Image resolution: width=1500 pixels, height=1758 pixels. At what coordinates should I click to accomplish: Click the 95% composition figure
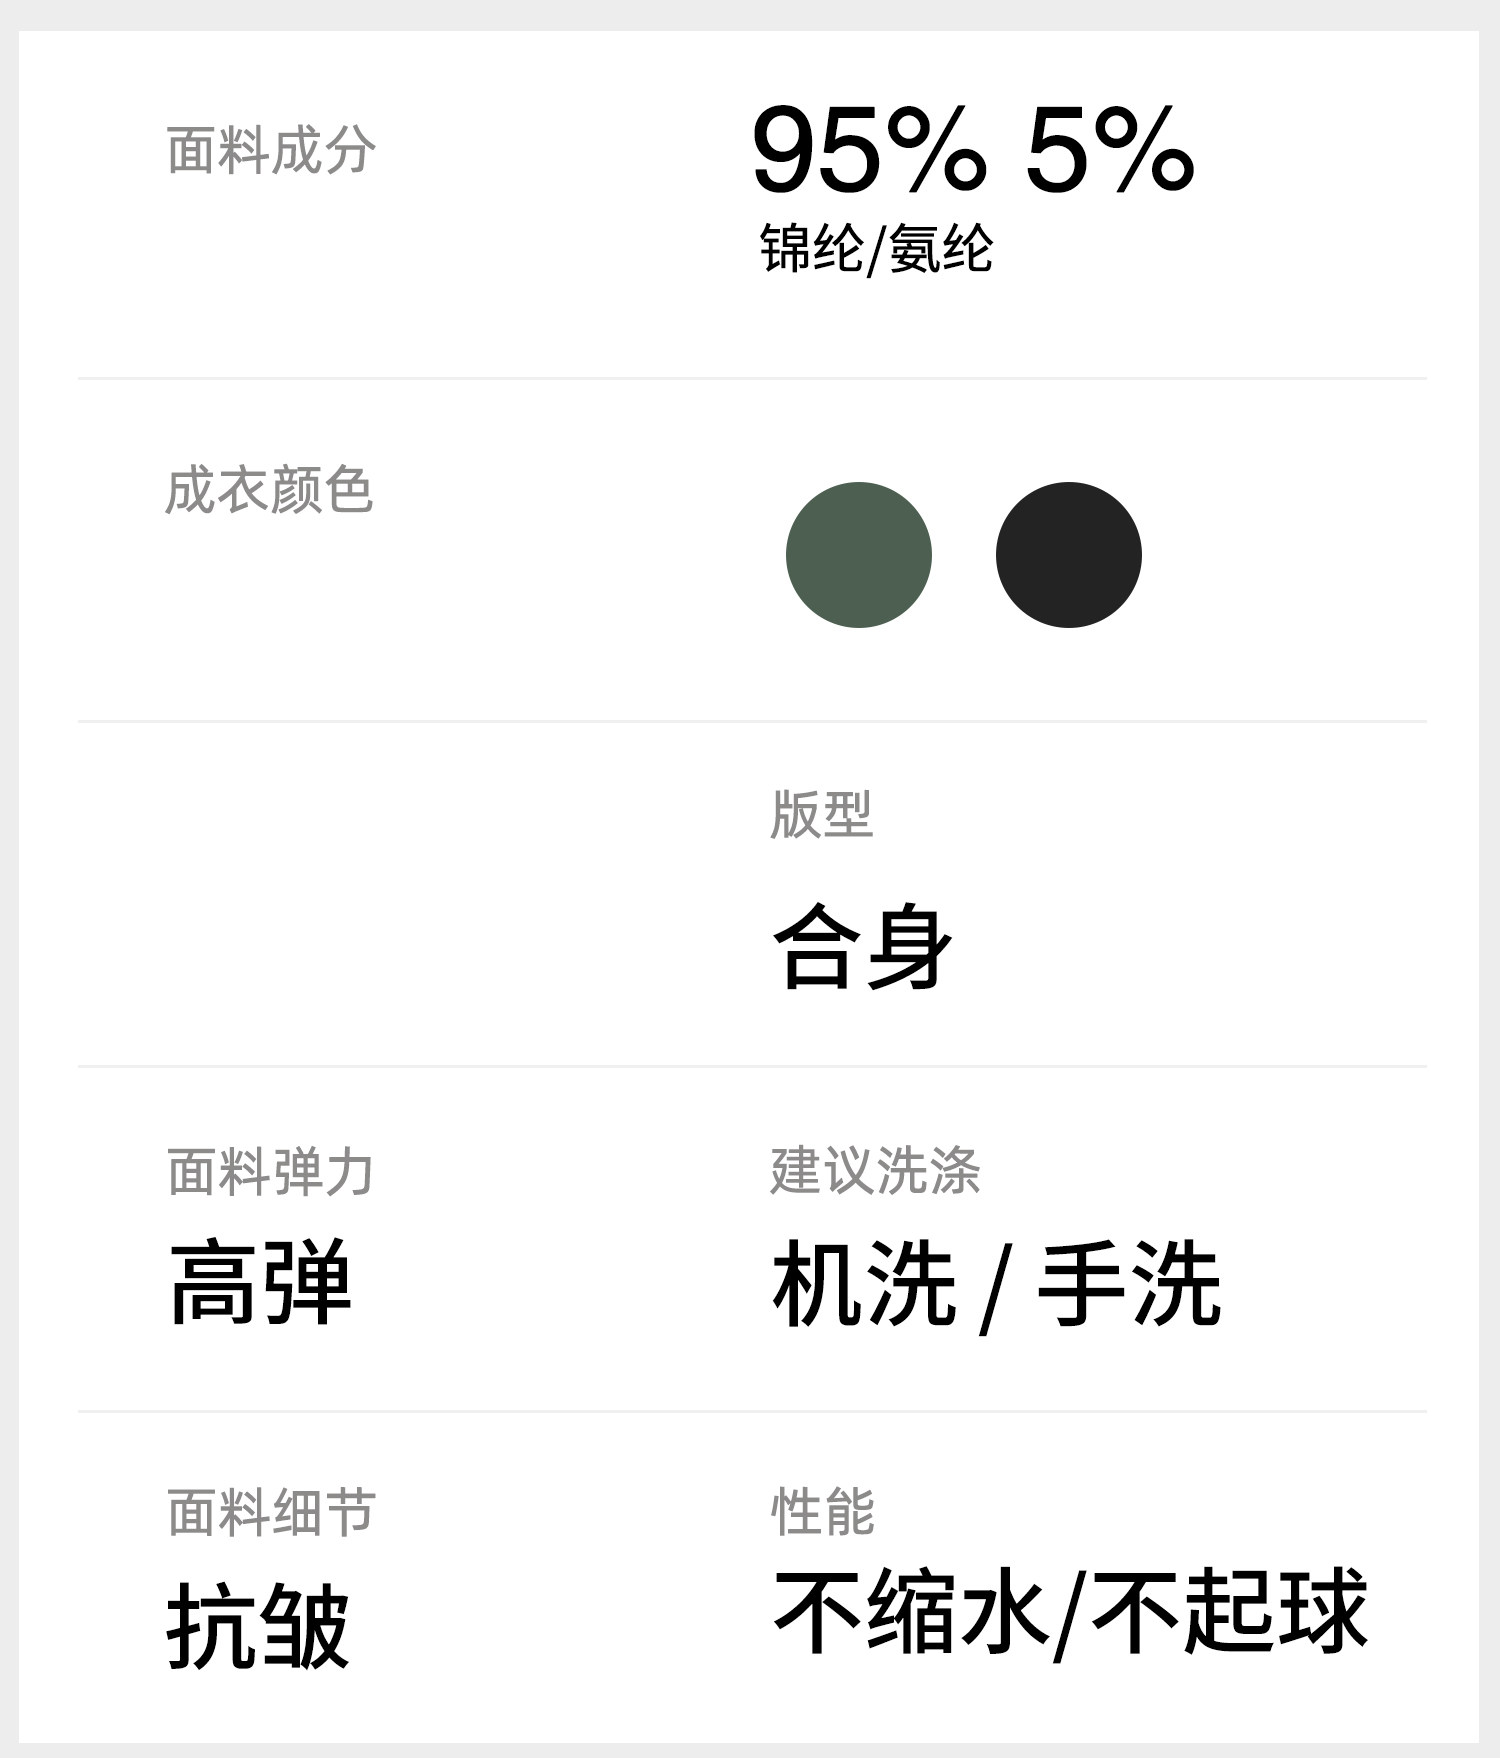click(x=868, y=151)
